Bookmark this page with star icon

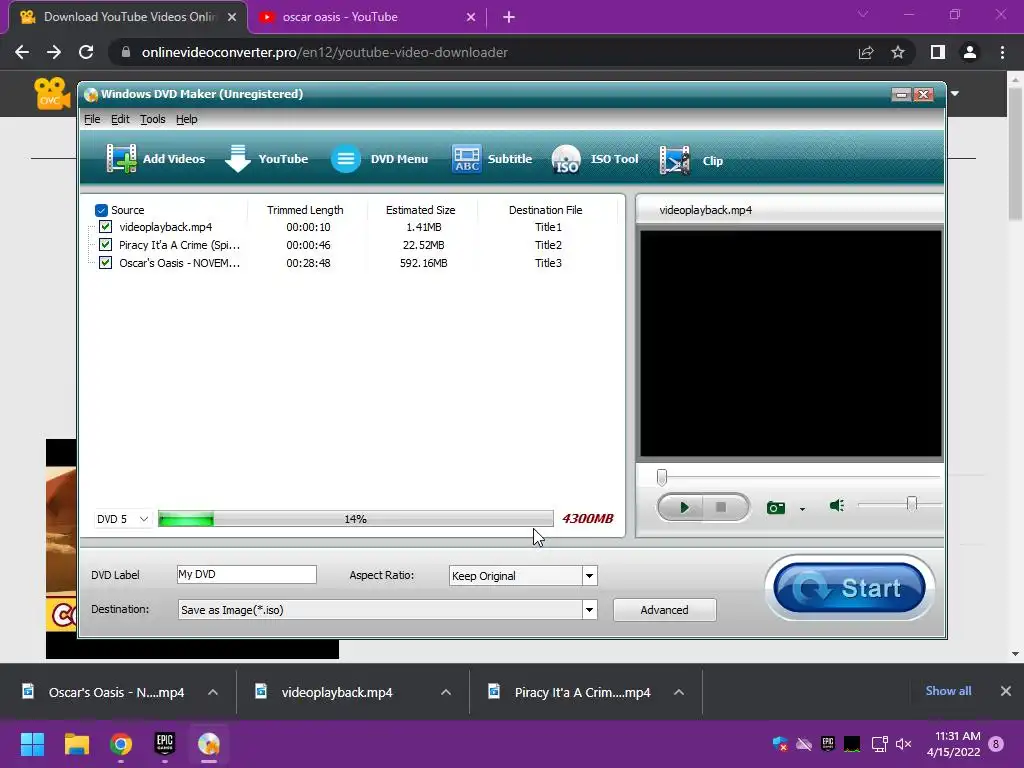(x=898, y=52)
